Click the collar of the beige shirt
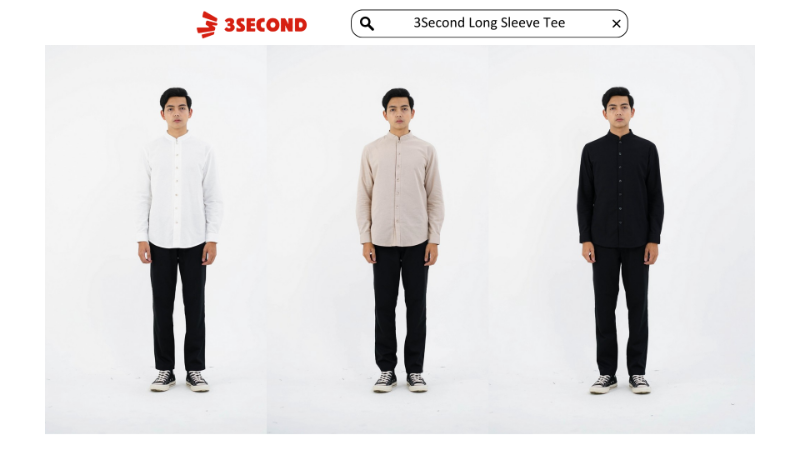Image resolution: width=800 pixels, height=450 pixels. [x=398, y=136]
